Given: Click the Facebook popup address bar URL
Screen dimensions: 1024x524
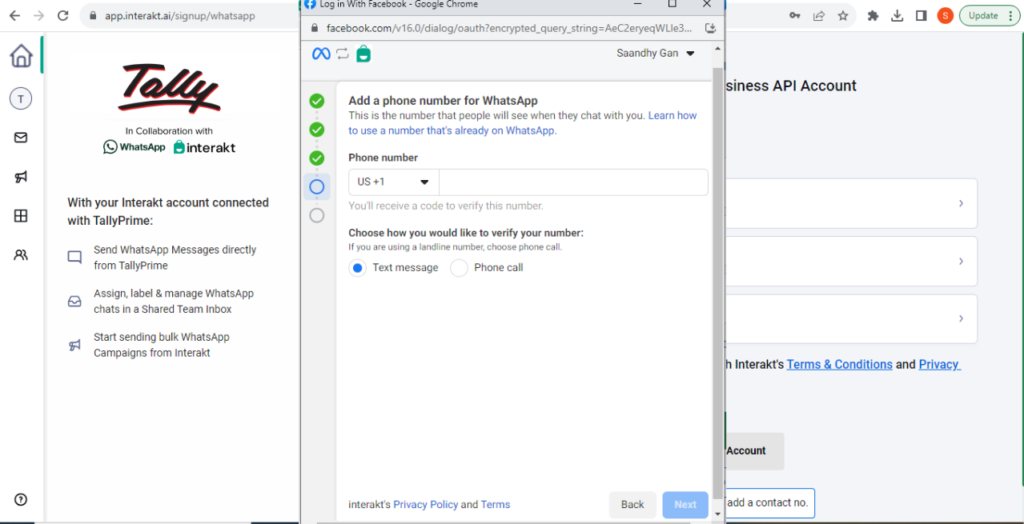Looking at the screenshot, I should [x=509, y=28].
